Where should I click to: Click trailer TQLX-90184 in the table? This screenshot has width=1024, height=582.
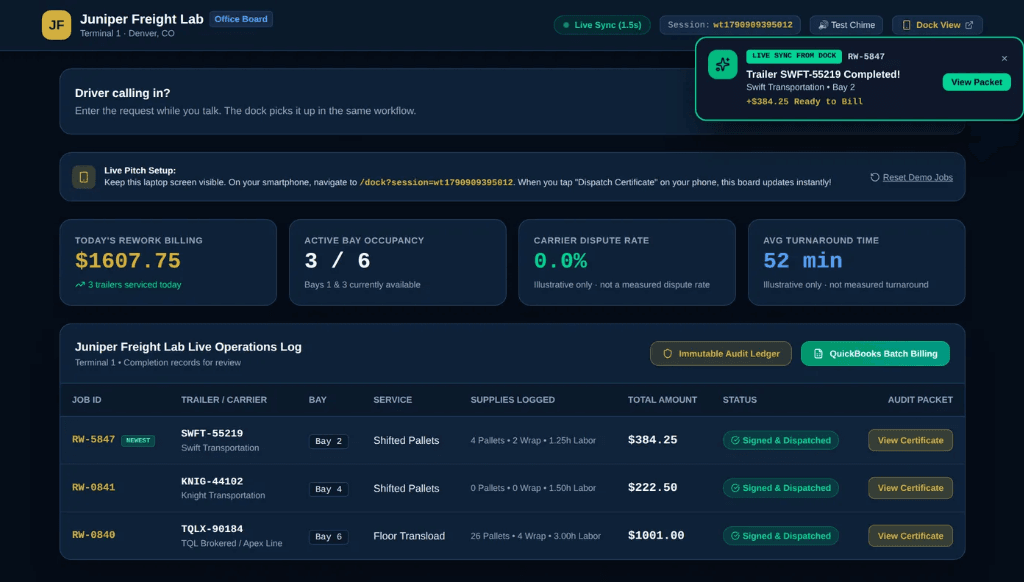pos(212,528)
